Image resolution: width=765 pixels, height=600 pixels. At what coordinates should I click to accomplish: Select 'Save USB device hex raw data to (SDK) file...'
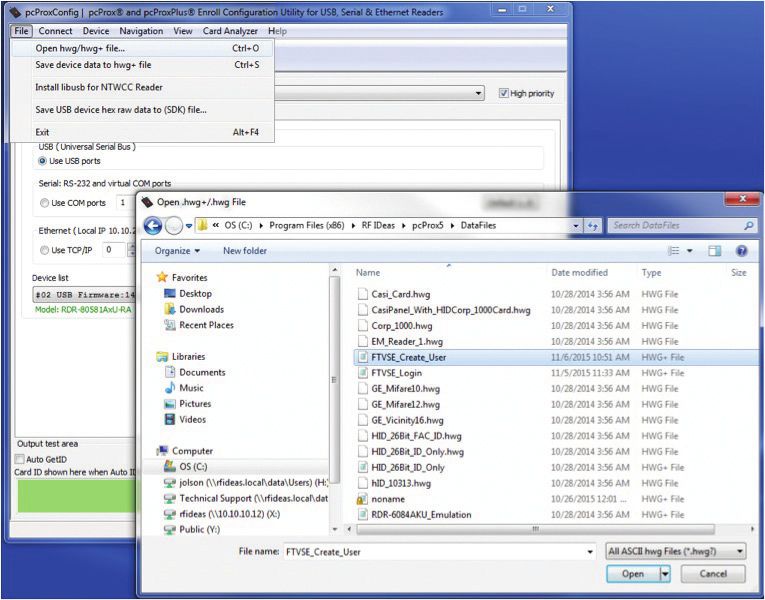tap(141, 110)
